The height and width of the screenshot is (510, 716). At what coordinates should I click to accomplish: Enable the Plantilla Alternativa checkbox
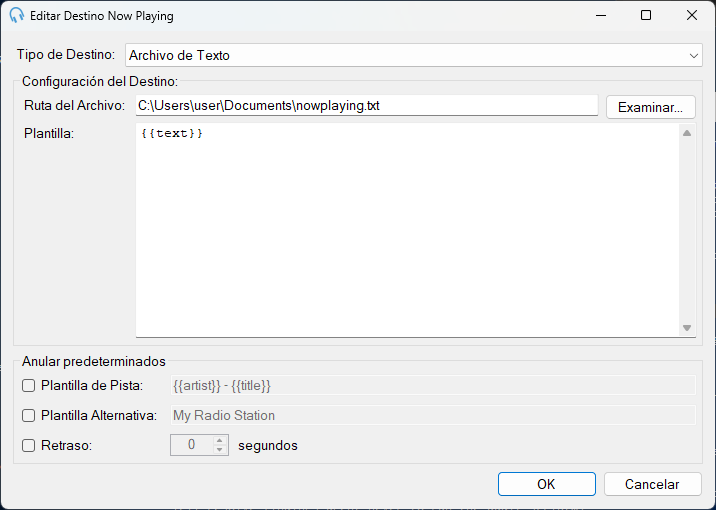tap(28, 415)
